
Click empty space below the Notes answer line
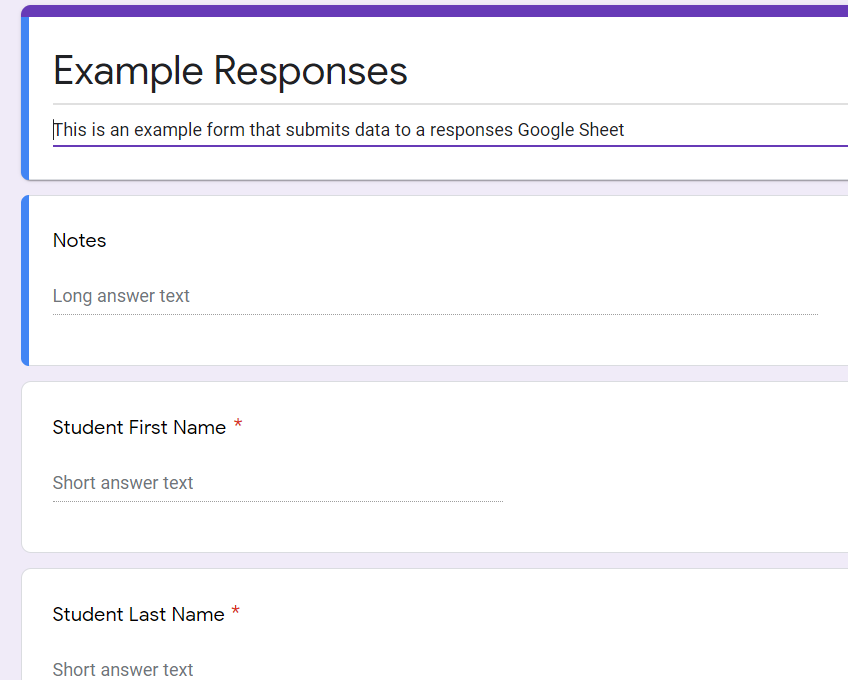point(433,341)
